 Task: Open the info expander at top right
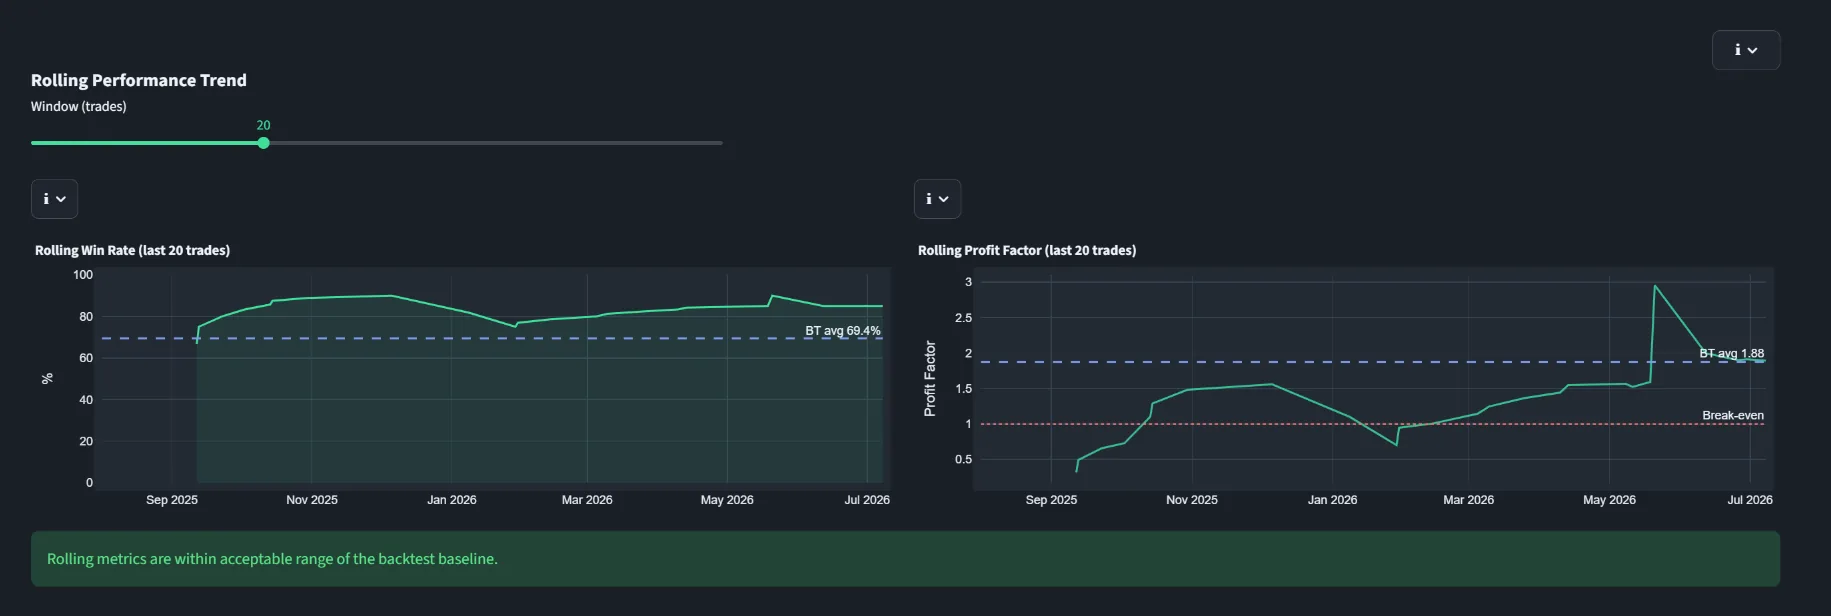1745,50
